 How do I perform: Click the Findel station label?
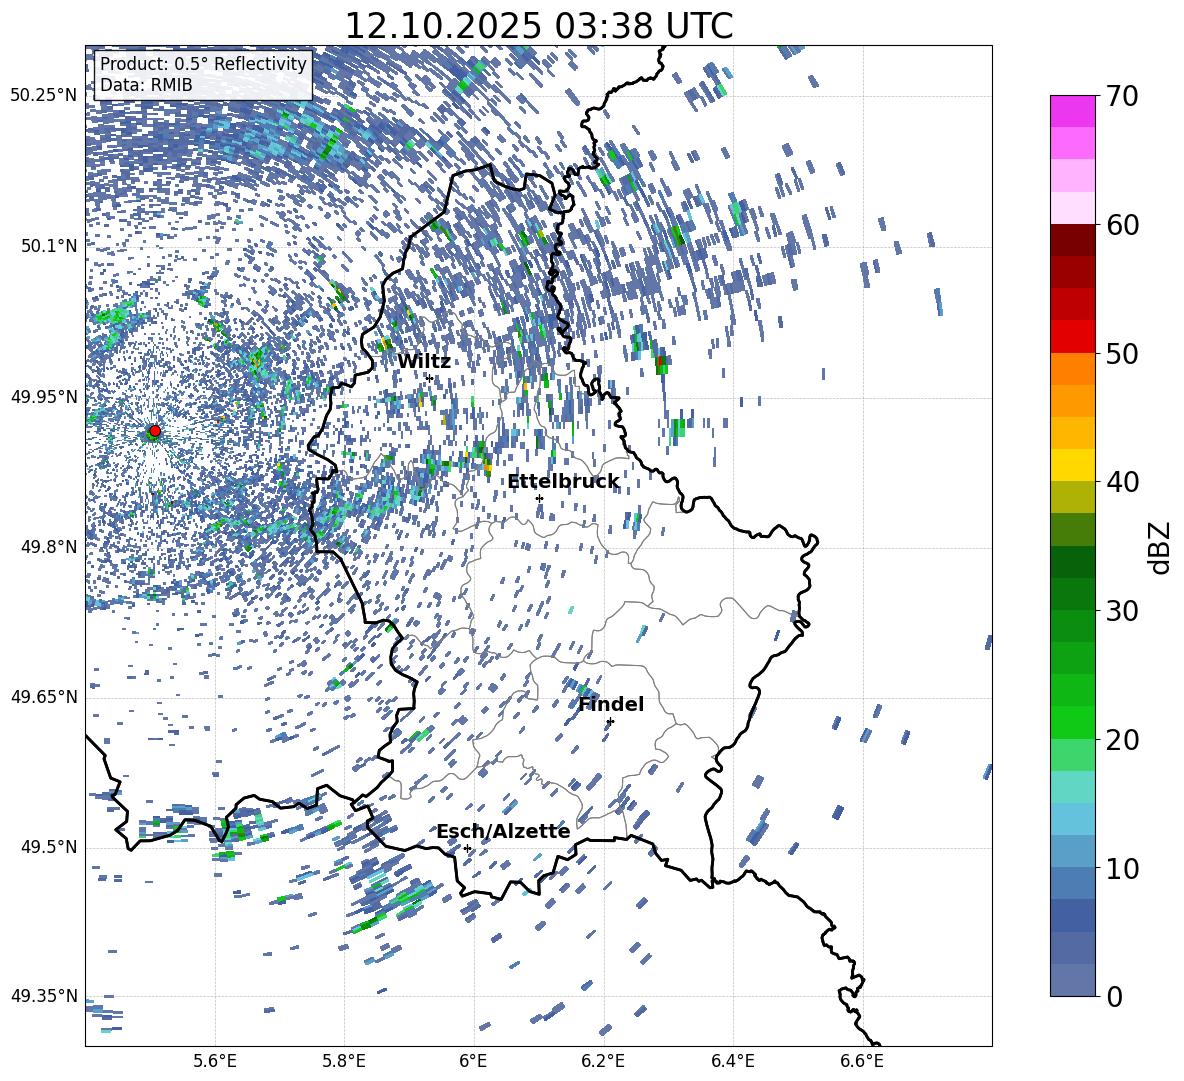611,704
